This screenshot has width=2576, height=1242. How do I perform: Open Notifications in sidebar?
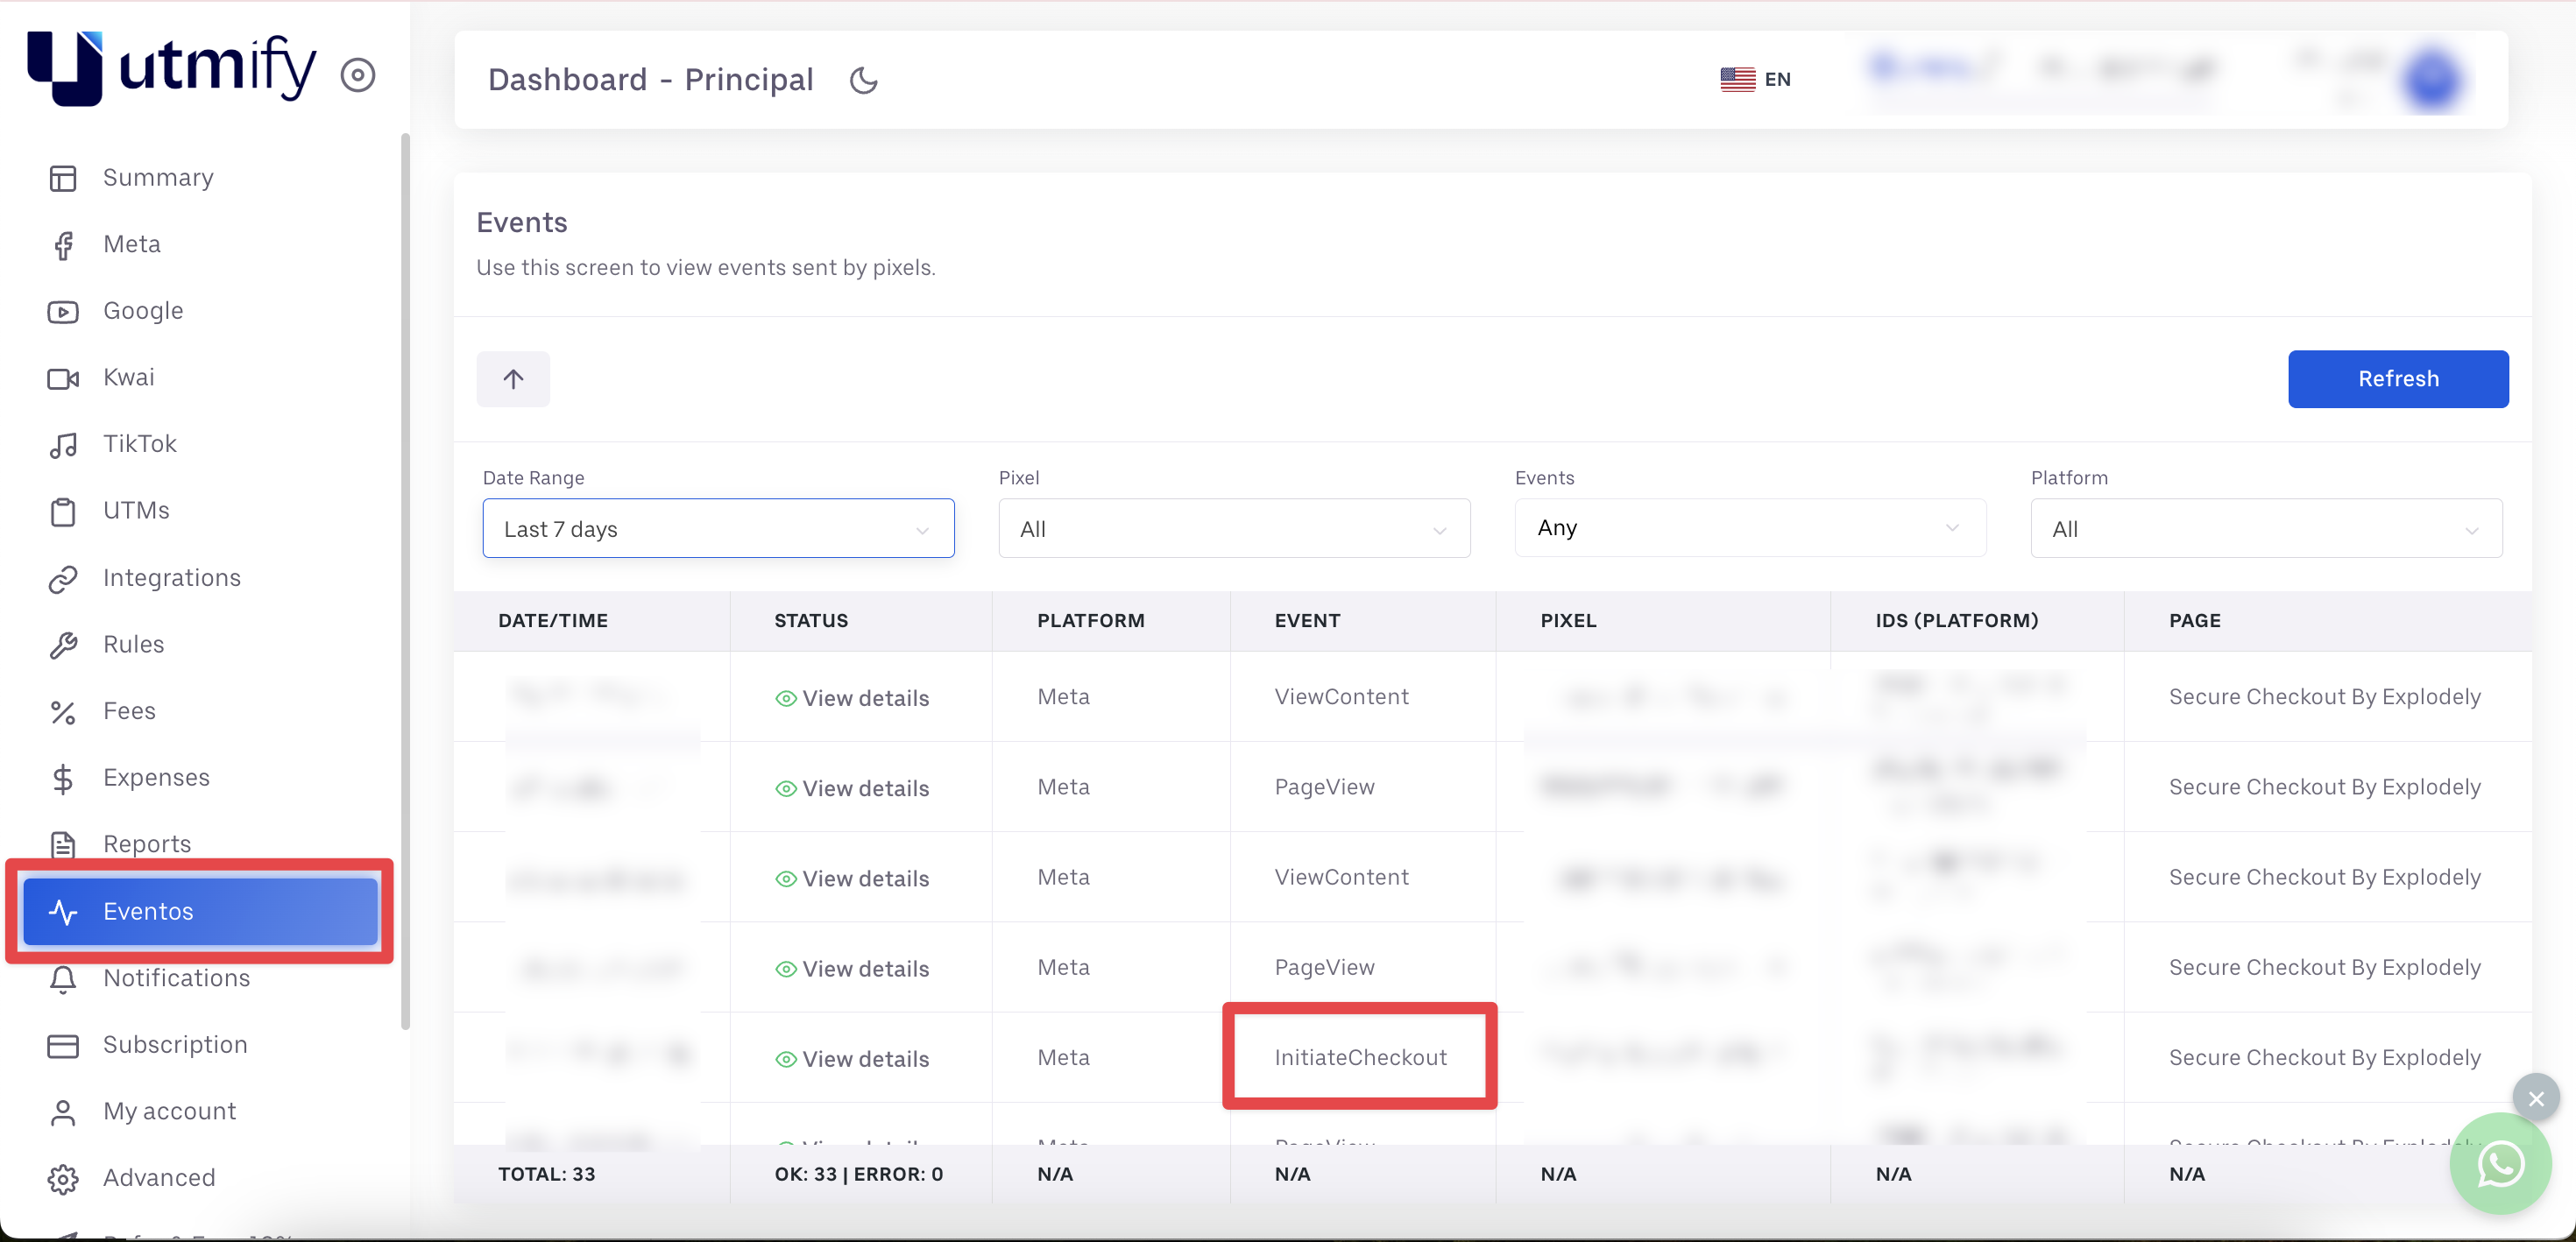[176, 979]
